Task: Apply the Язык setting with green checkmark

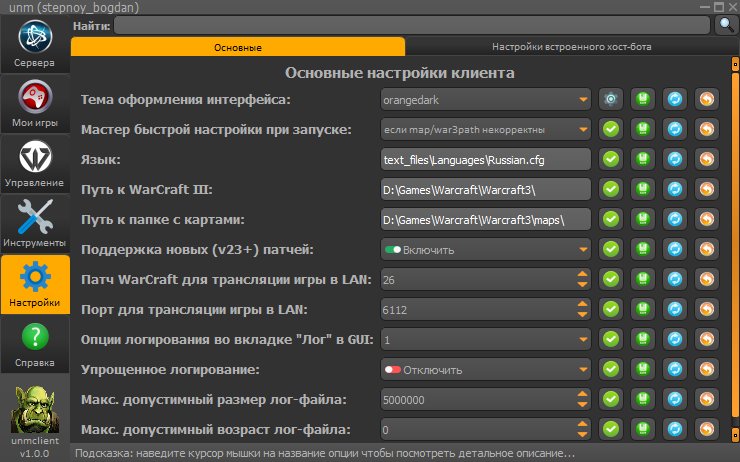Action: tap(611, 159)
